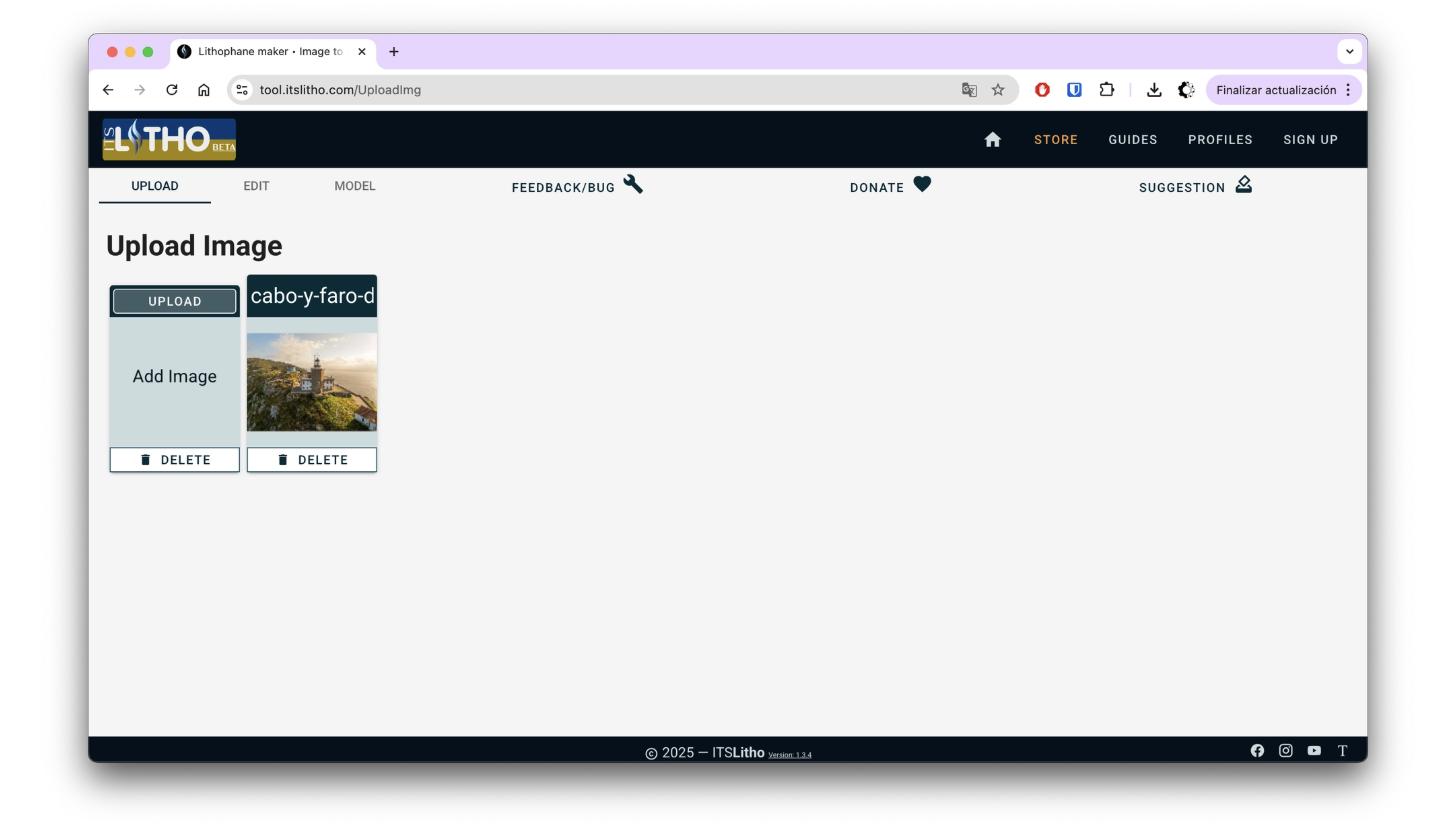Open the tab search dropdown arrow
Viewport: 1456px width, 828px height.
click(x=1350, y=51)
